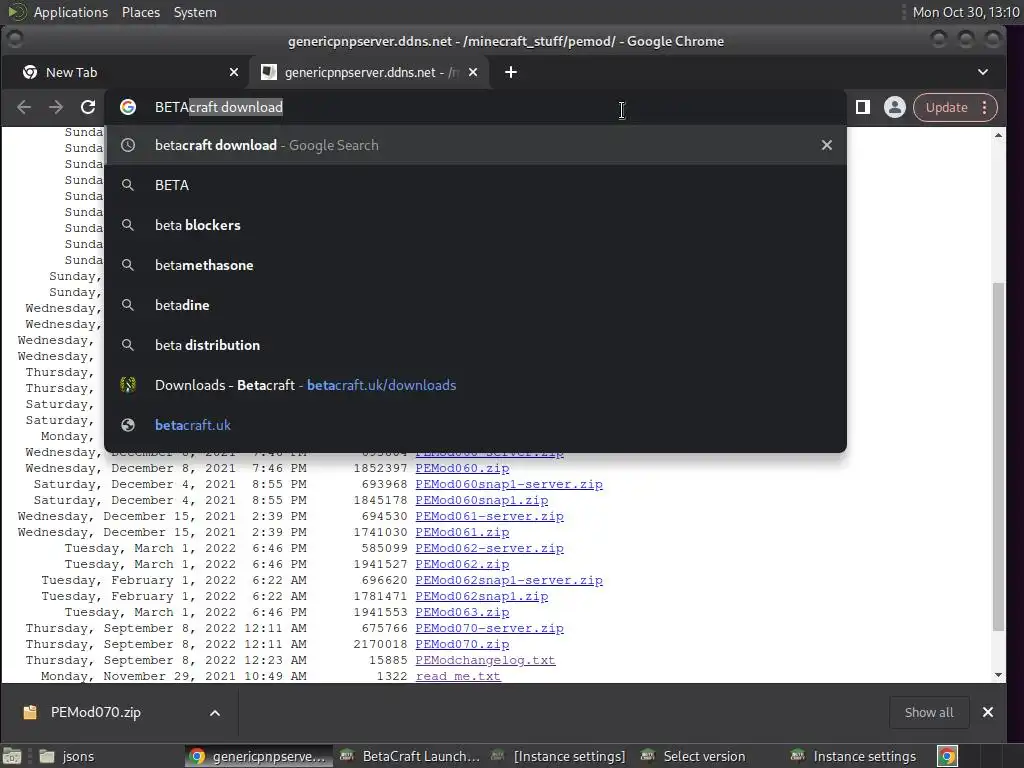This screenshot has height=768, width=1024.
Task: Download PEMod062snap1-server.zip
Action: (509, 581)
